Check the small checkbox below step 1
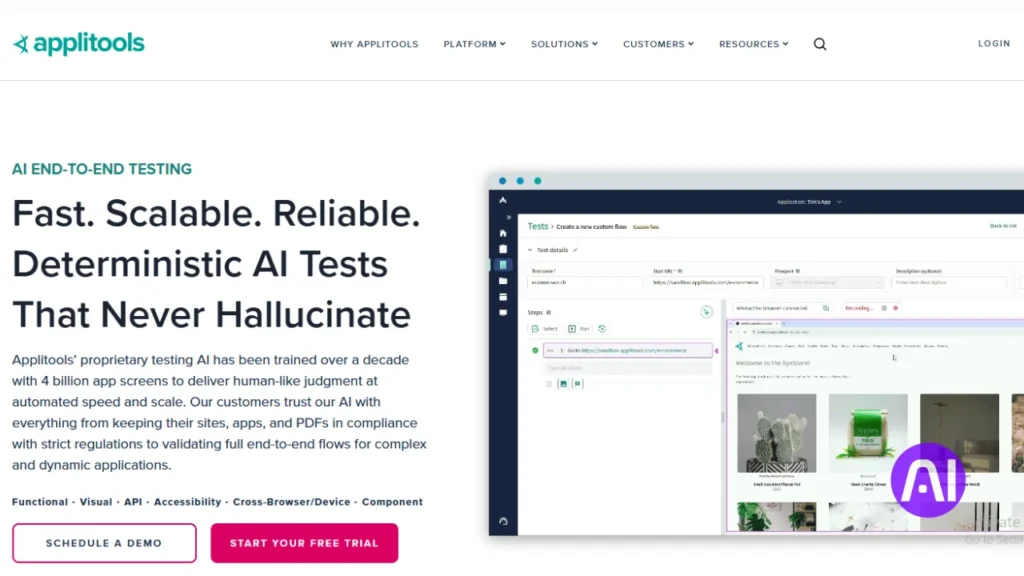Viewport: 1024px width, 576px height. click(x=547, y=384)
